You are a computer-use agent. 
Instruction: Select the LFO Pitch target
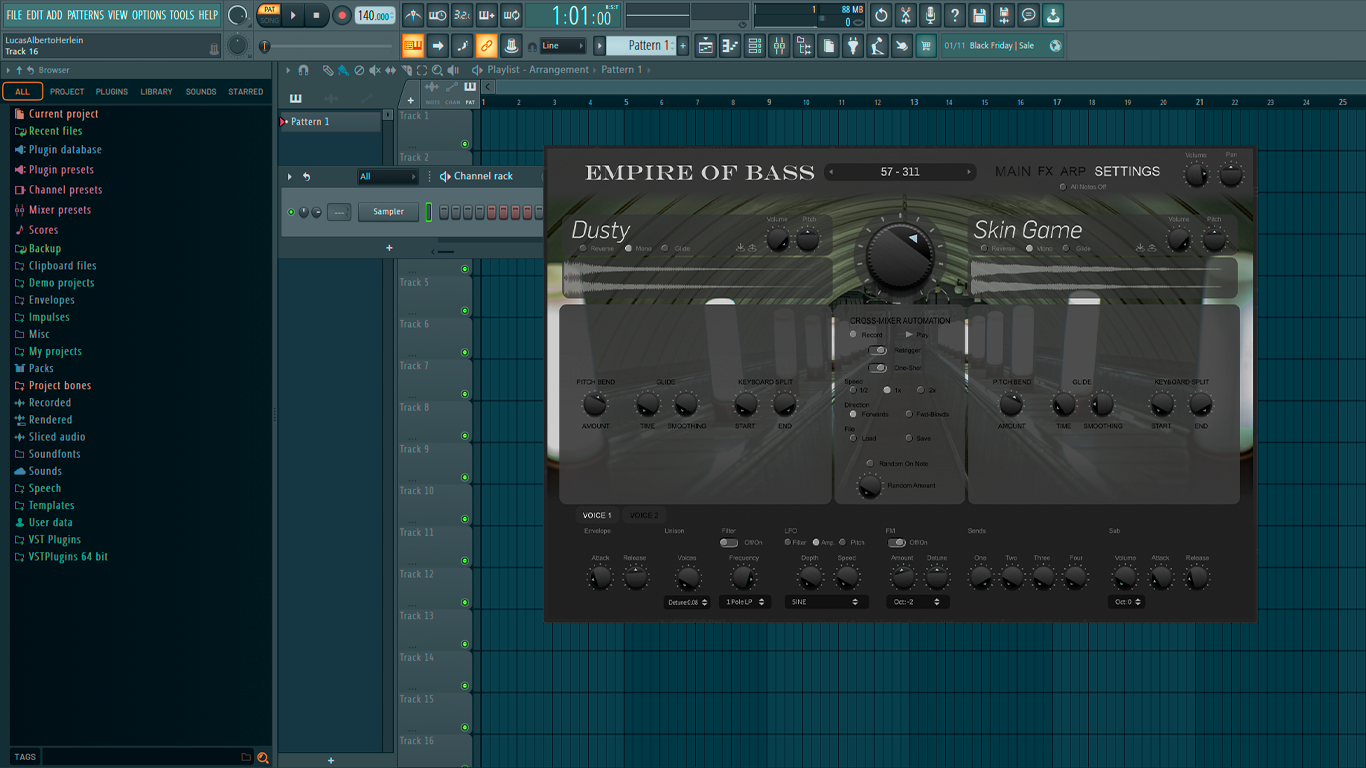844,542
